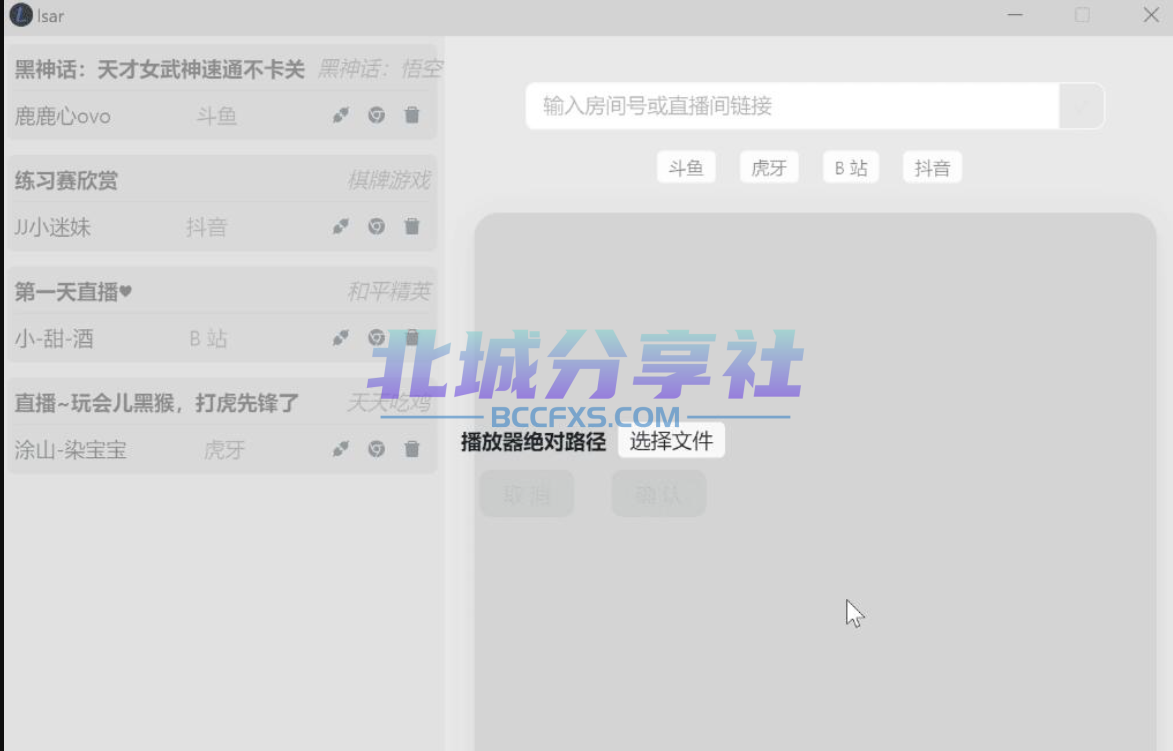Click the 选择文件 file chooser button
Screen dimensions: 1173x751
point(671,441)
